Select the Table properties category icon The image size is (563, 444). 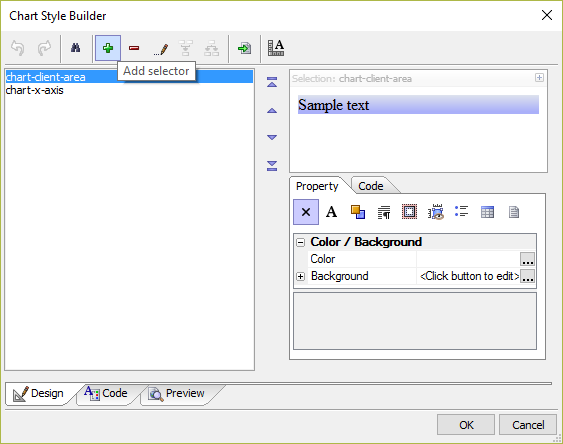[x=487, y=212]
